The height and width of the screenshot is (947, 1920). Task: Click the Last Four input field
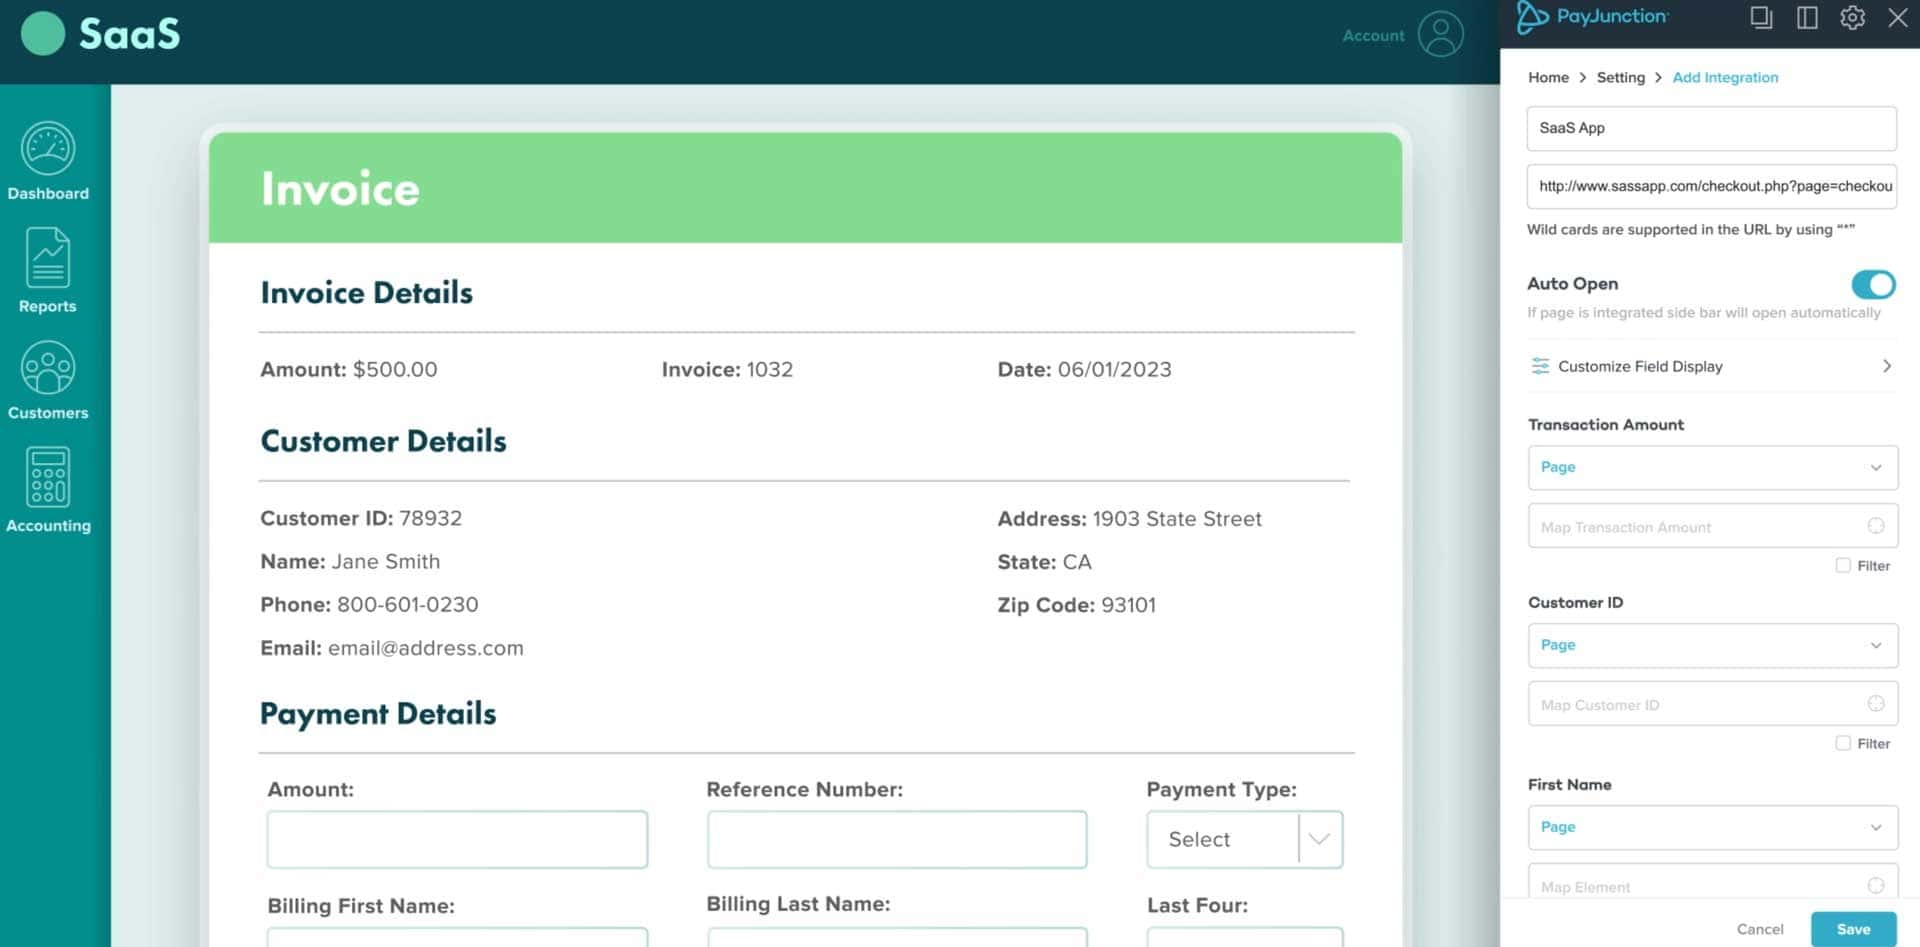click(x=1244, y=937)
